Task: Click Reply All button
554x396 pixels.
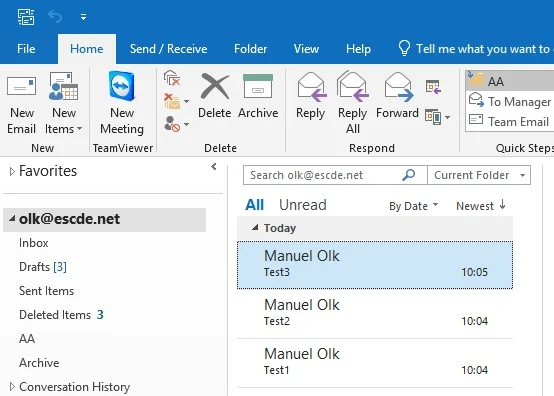Action: (353, 103)
